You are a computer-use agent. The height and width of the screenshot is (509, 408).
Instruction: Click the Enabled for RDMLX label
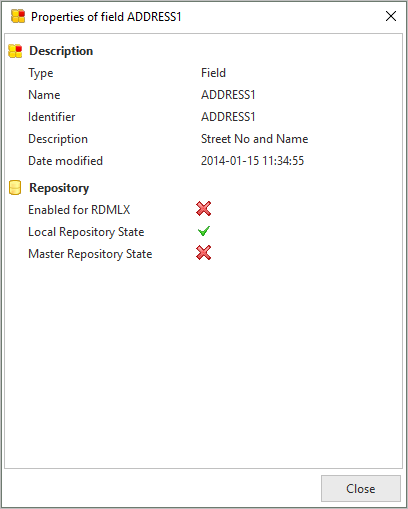coord(79,210)
